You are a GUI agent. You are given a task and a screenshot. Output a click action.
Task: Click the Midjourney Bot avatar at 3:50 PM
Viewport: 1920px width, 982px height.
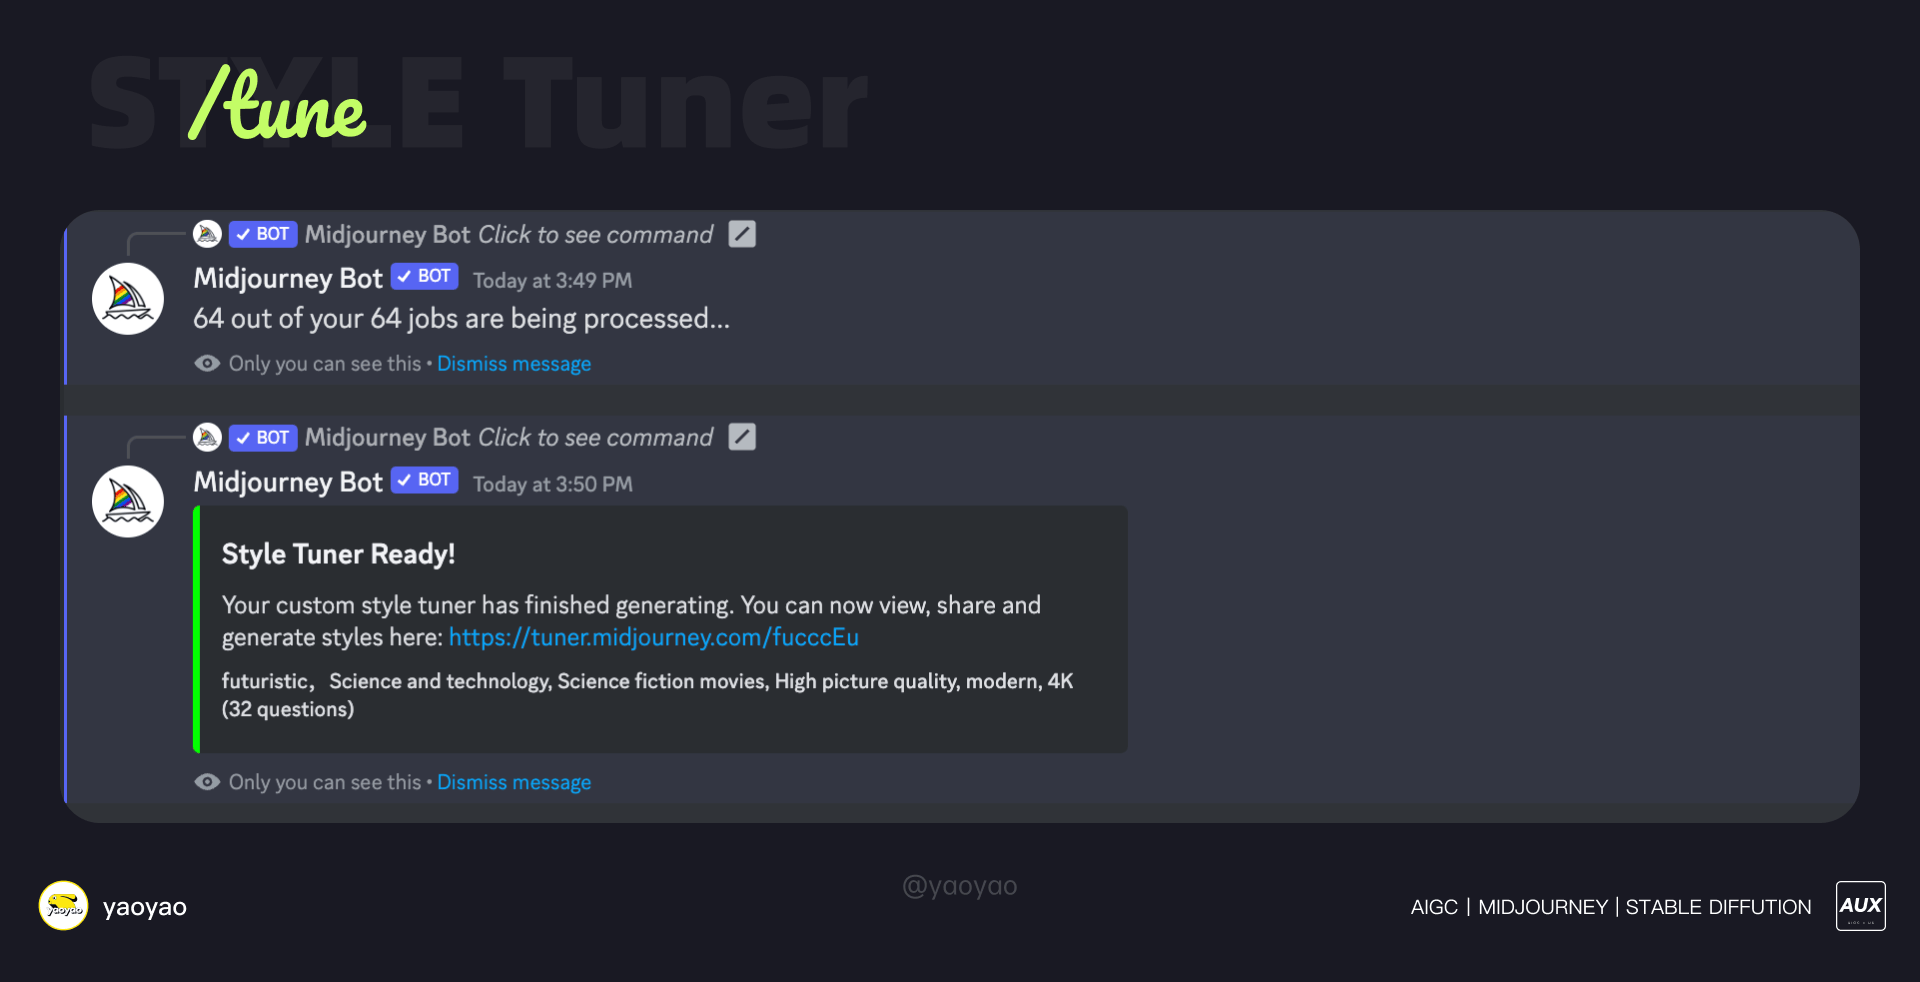pyautogui.click(x=128, y=502)
